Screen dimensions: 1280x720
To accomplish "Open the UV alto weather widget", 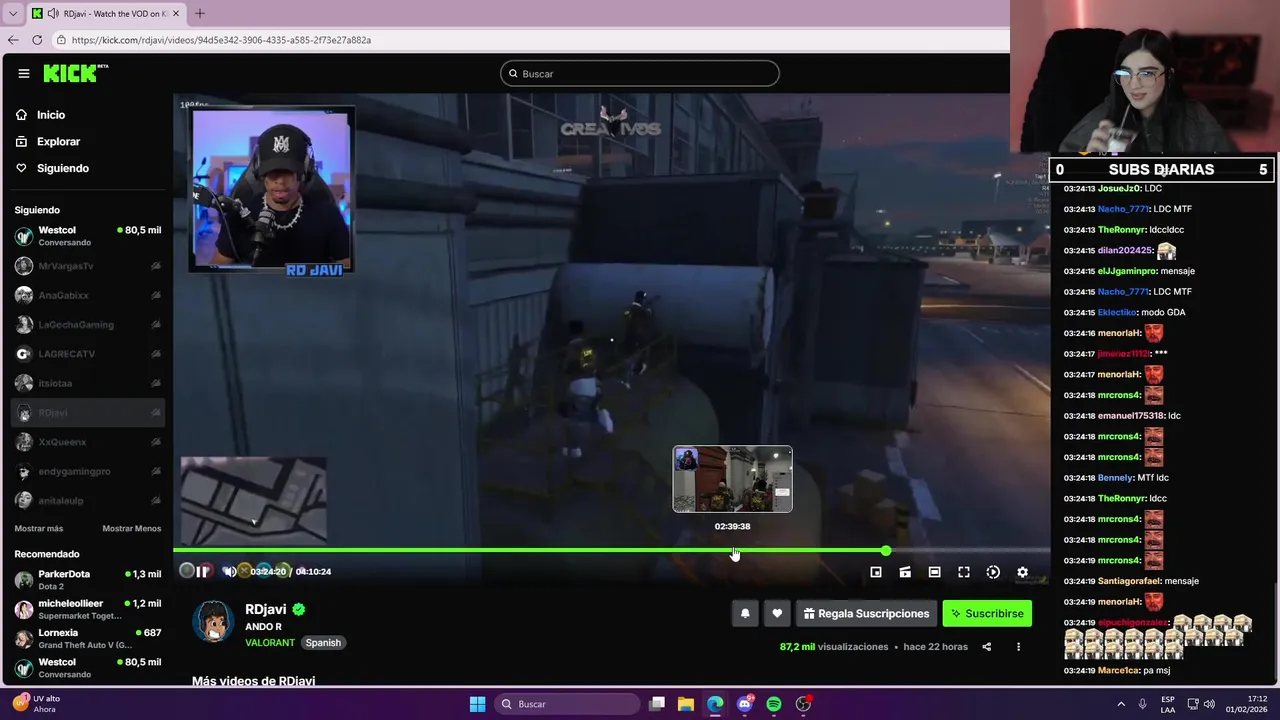I will [x=38, y=704].
